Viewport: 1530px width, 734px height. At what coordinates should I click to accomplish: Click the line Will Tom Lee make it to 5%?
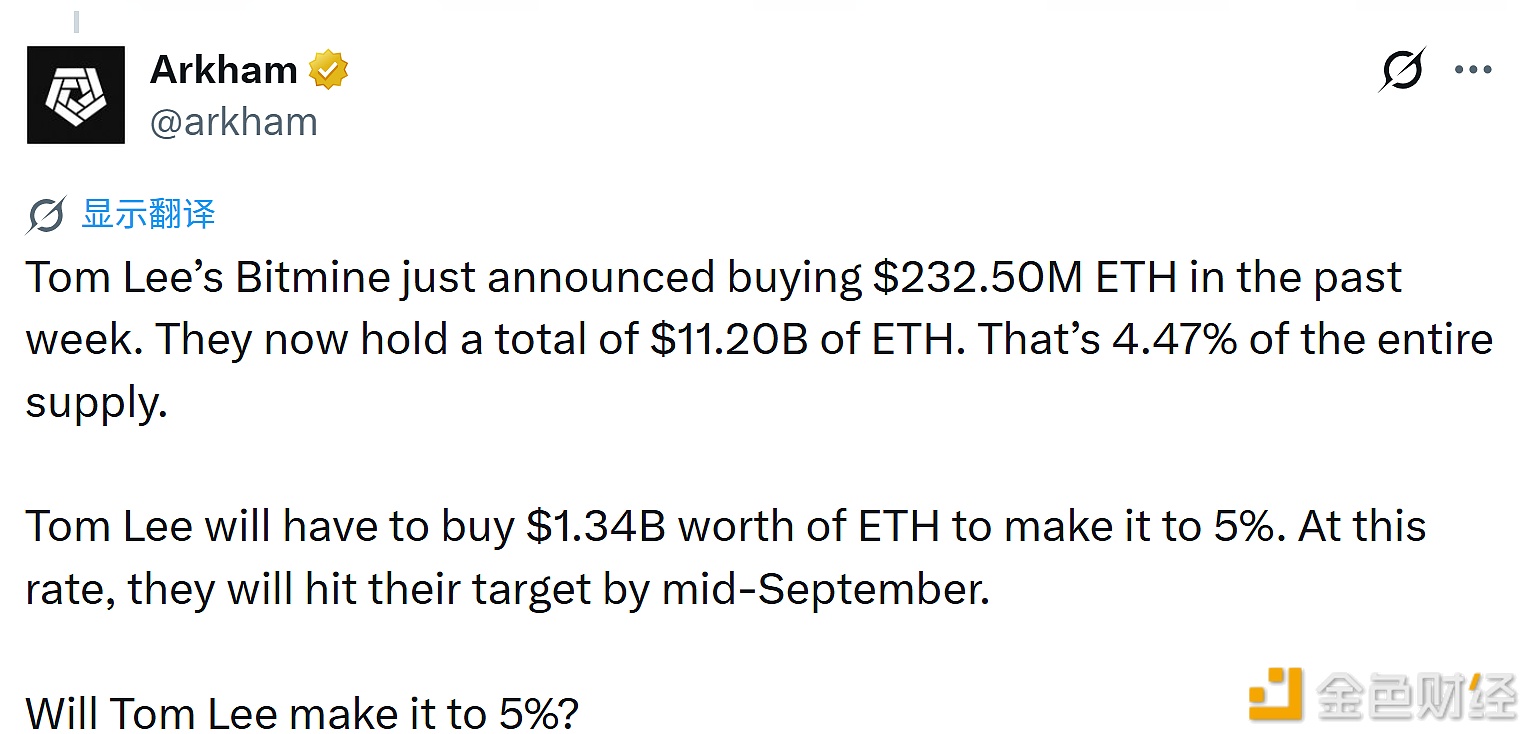point(302,714)
